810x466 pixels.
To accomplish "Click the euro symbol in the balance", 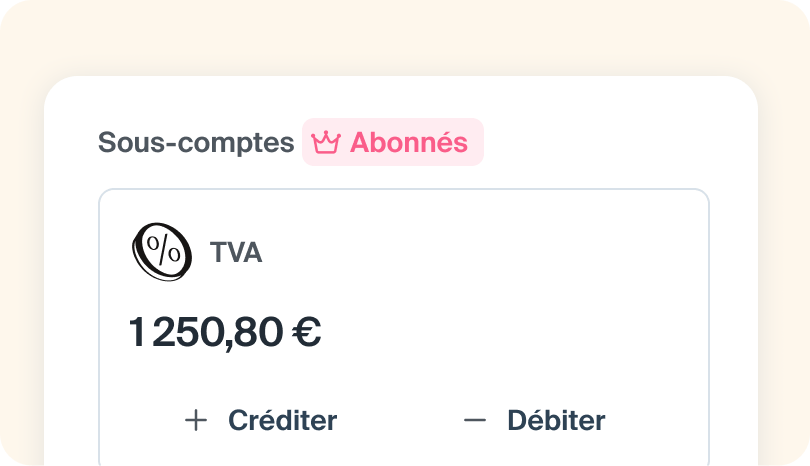I will [306, 333].
